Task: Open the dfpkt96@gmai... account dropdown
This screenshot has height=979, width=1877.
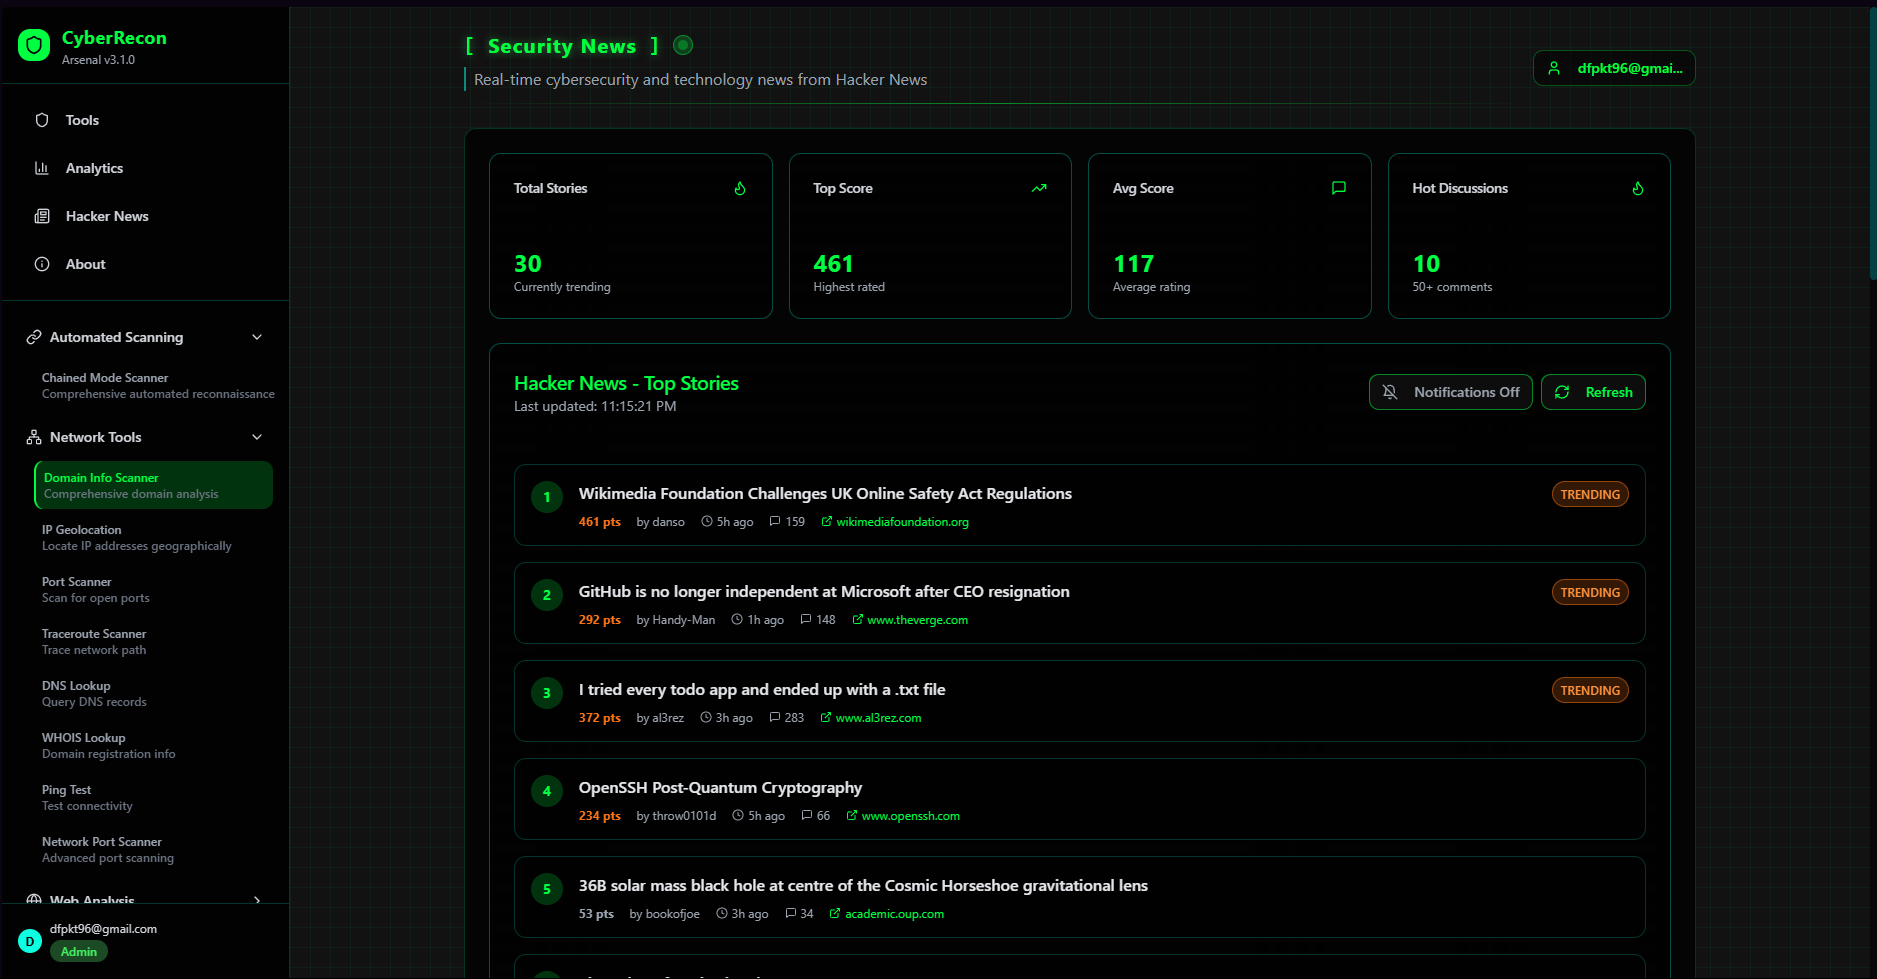Action: tap(1614, 68)
